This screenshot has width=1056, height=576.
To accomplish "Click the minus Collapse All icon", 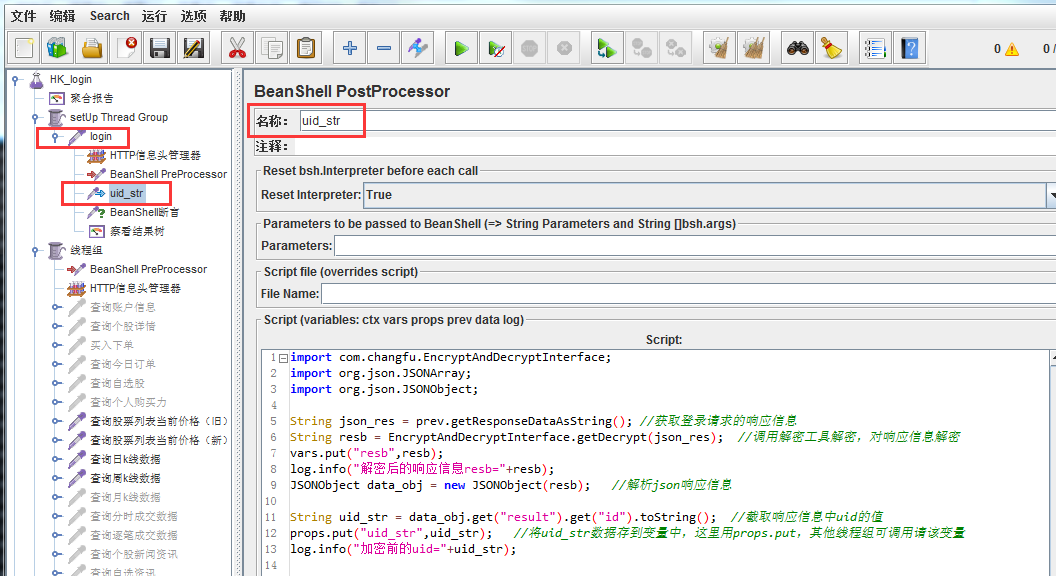I will [x=384, y=48].
